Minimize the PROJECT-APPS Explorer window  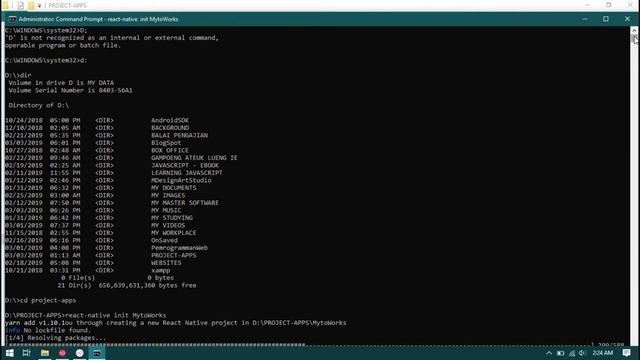(588, 5)
